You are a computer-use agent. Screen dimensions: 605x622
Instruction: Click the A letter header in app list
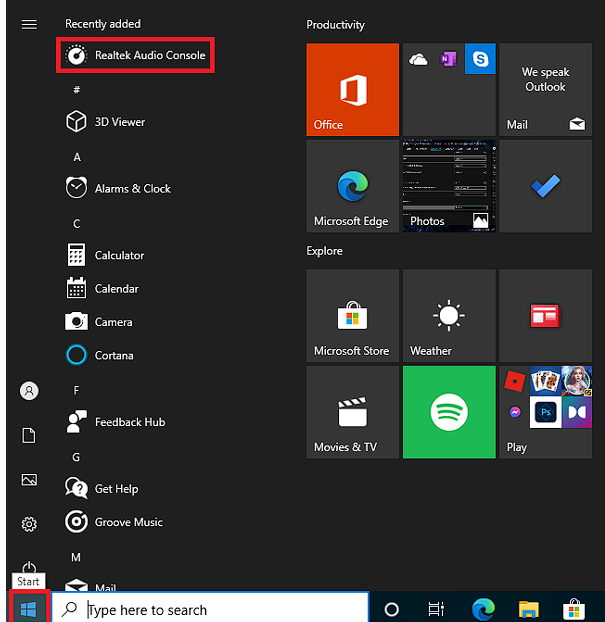77,157
